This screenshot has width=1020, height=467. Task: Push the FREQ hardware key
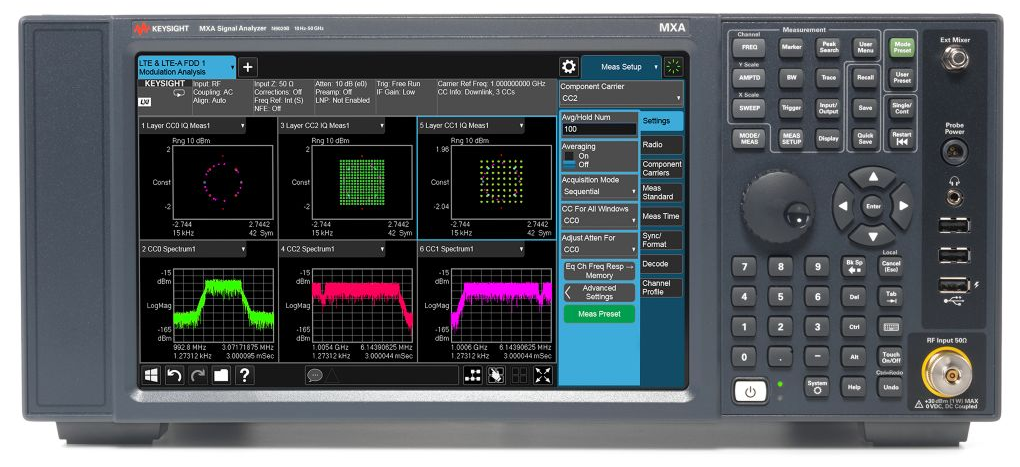point(749,47)
